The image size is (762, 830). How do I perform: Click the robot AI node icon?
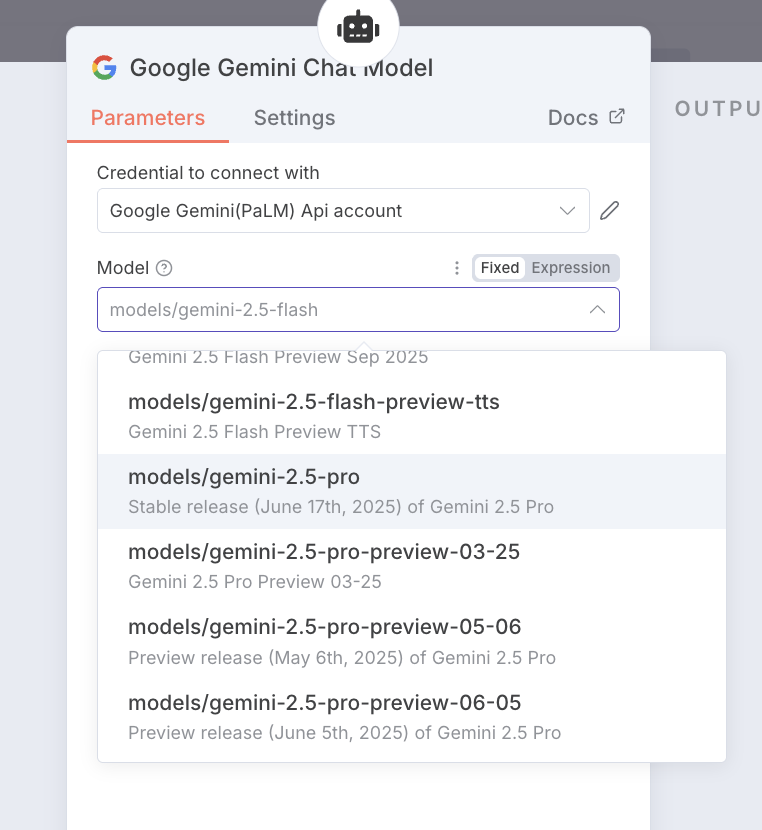(357, 29)
